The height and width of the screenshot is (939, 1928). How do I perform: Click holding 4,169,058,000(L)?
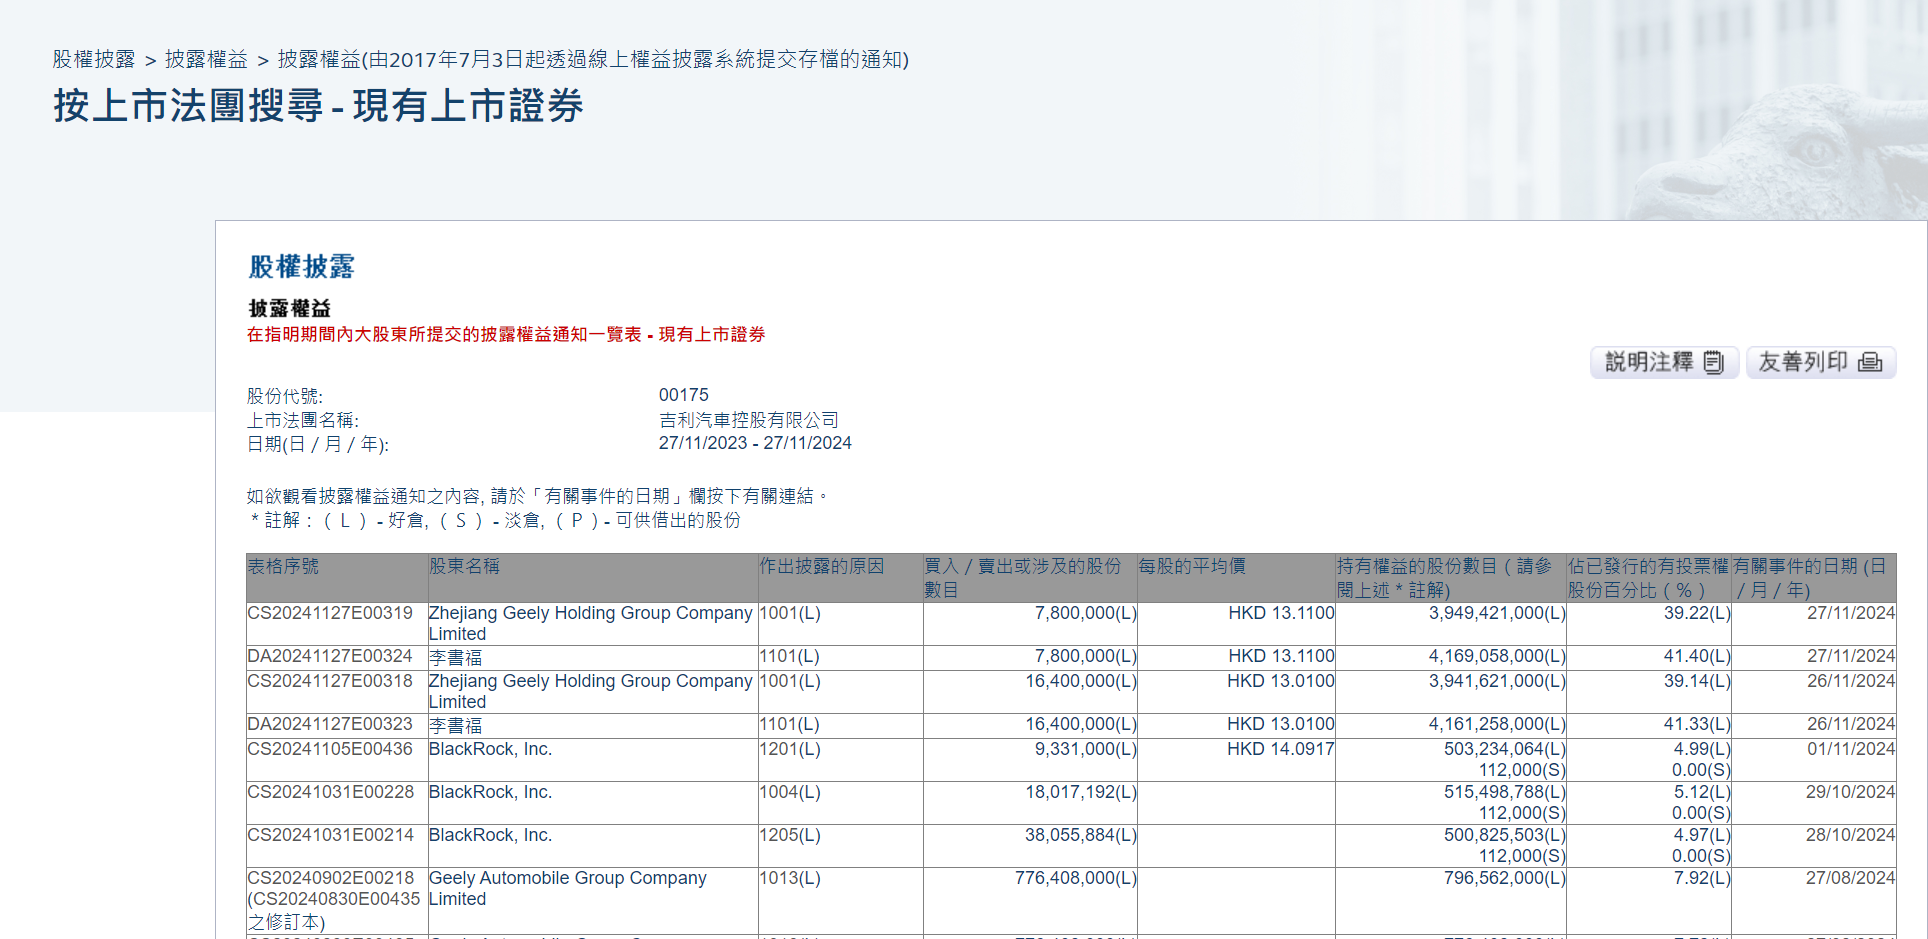(1497, 656)
